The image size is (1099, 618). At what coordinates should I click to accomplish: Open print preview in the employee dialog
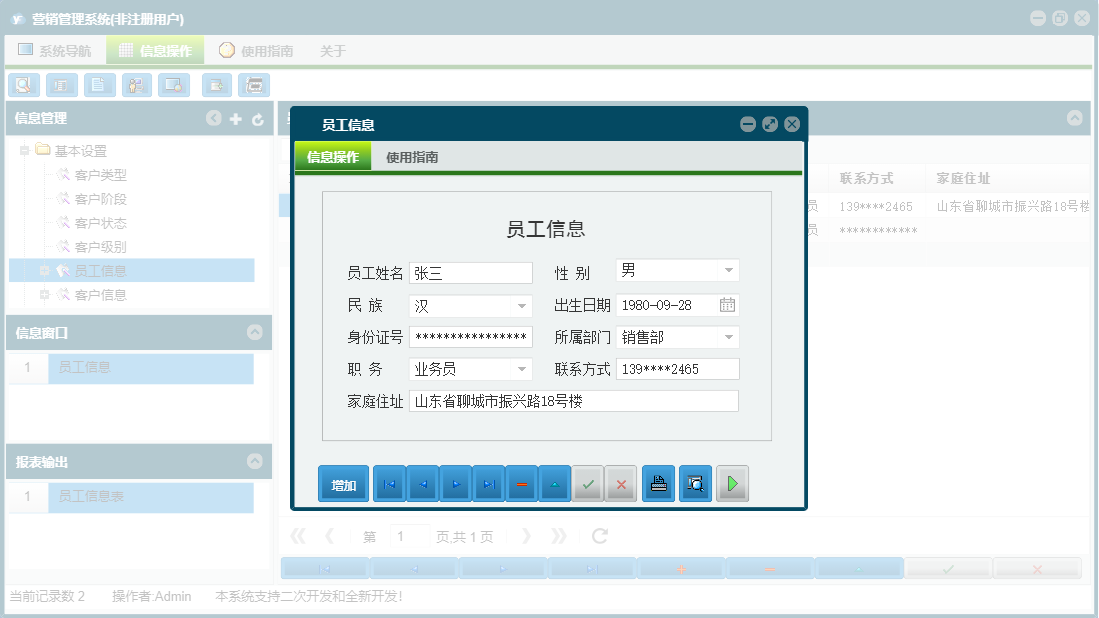coord(695,483)
